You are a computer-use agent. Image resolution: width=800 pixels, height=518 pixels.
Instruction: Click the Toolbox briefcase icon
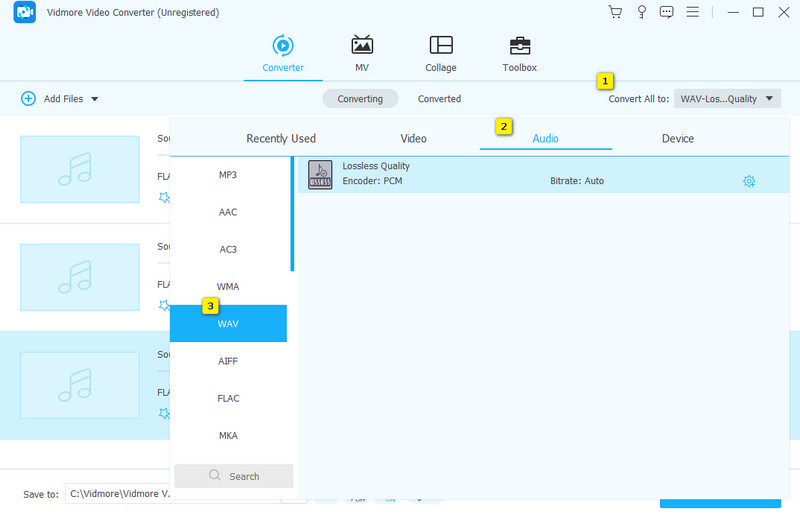[519, 46]
